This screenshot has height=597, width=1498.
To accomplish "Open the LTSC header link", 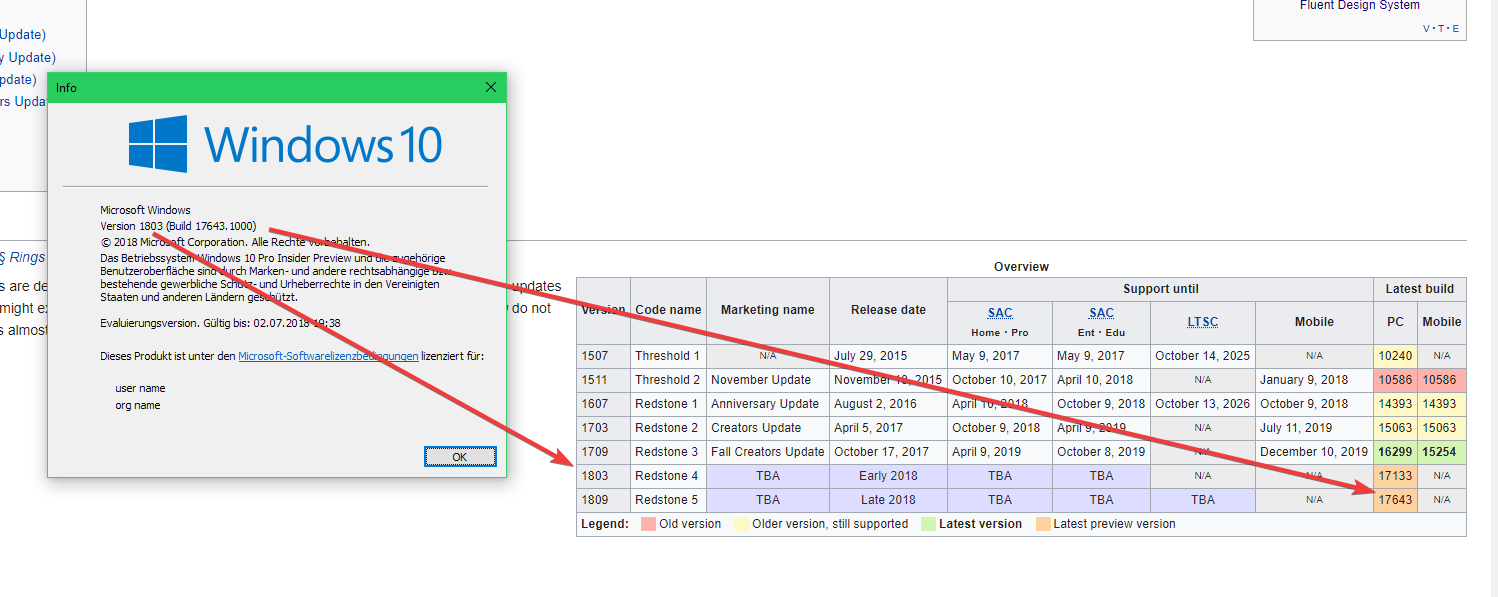I will [x=1202, y=322].
